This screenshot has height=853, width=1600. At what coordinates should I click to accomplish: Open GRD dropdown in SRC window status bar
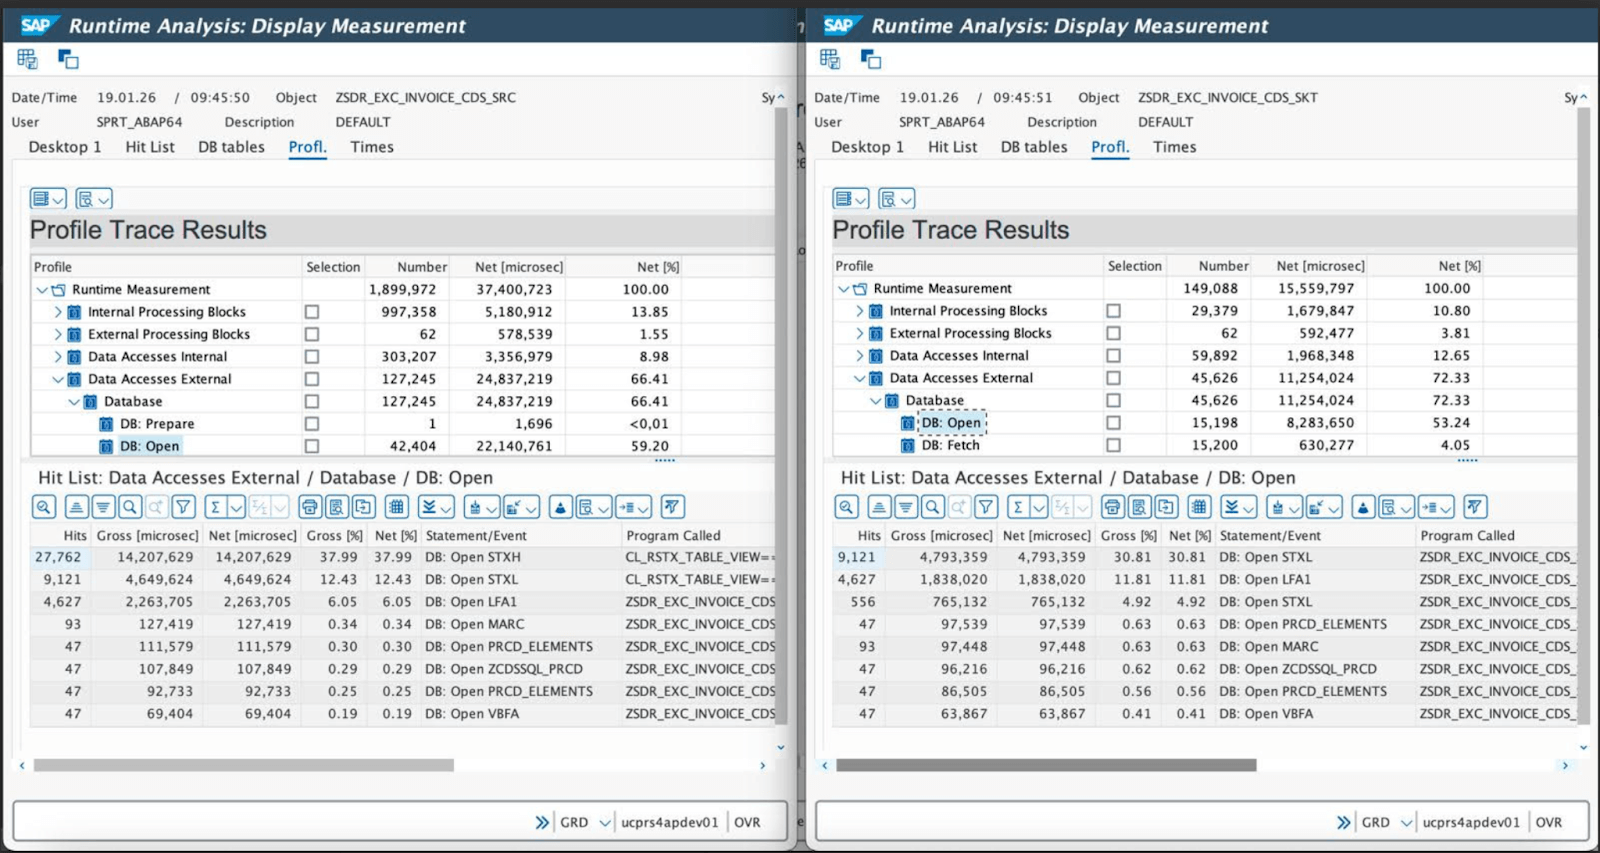coord(605,822)
